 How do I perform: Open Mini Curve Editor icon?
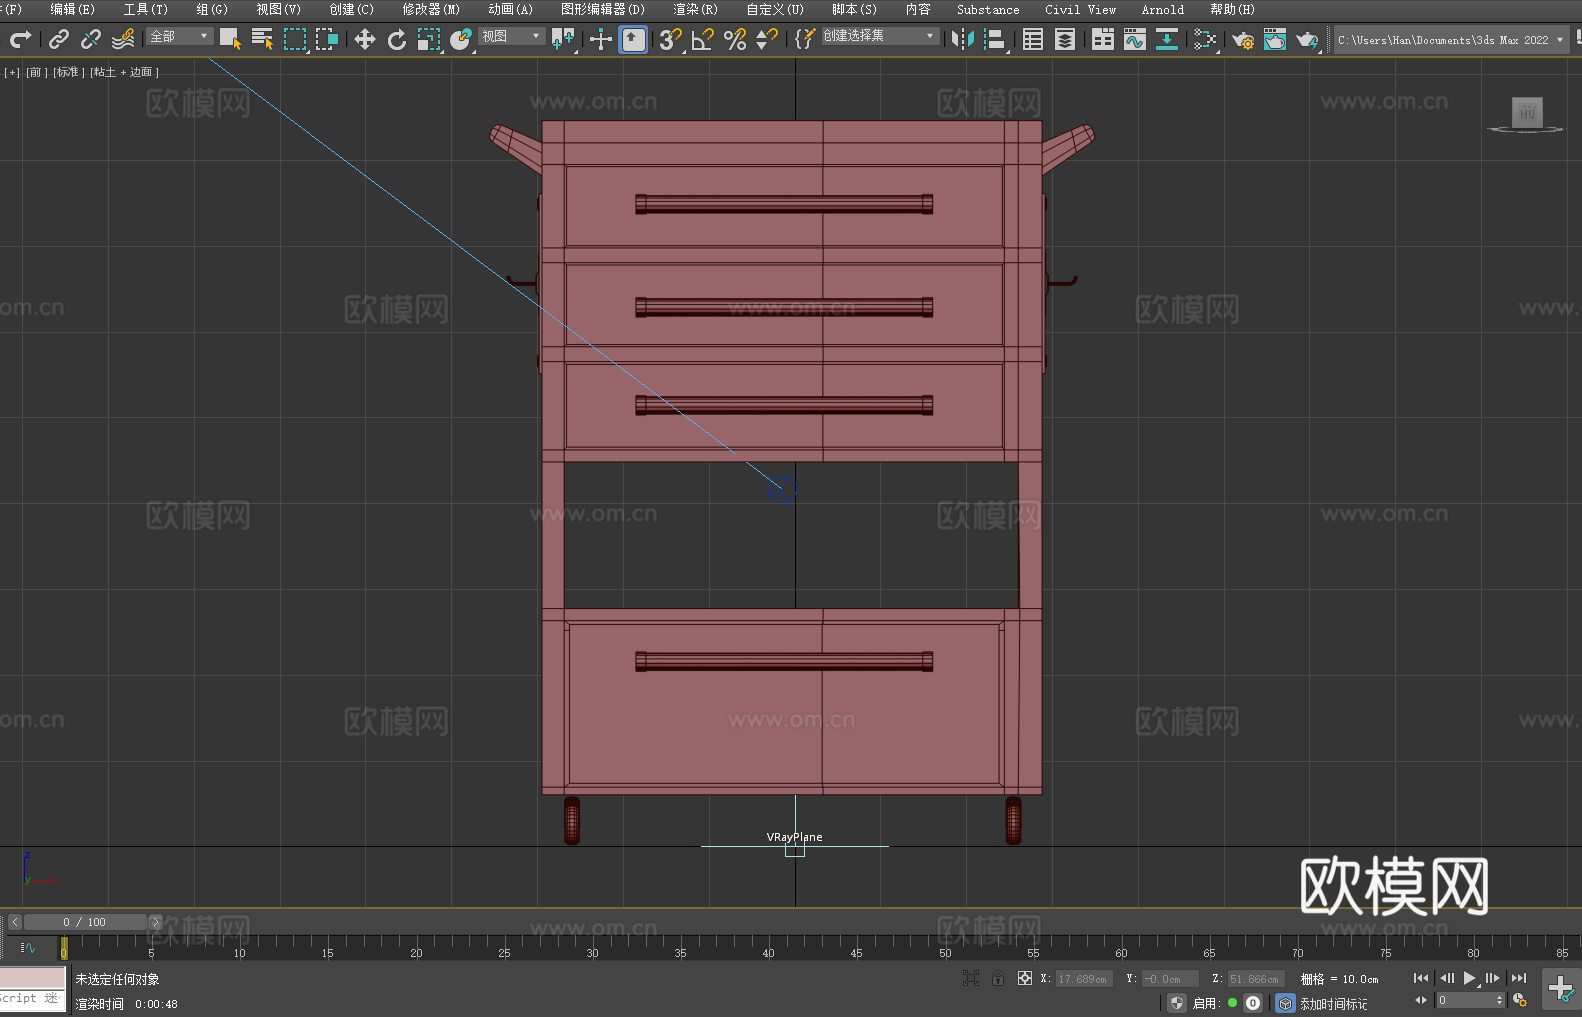(28, 948)
